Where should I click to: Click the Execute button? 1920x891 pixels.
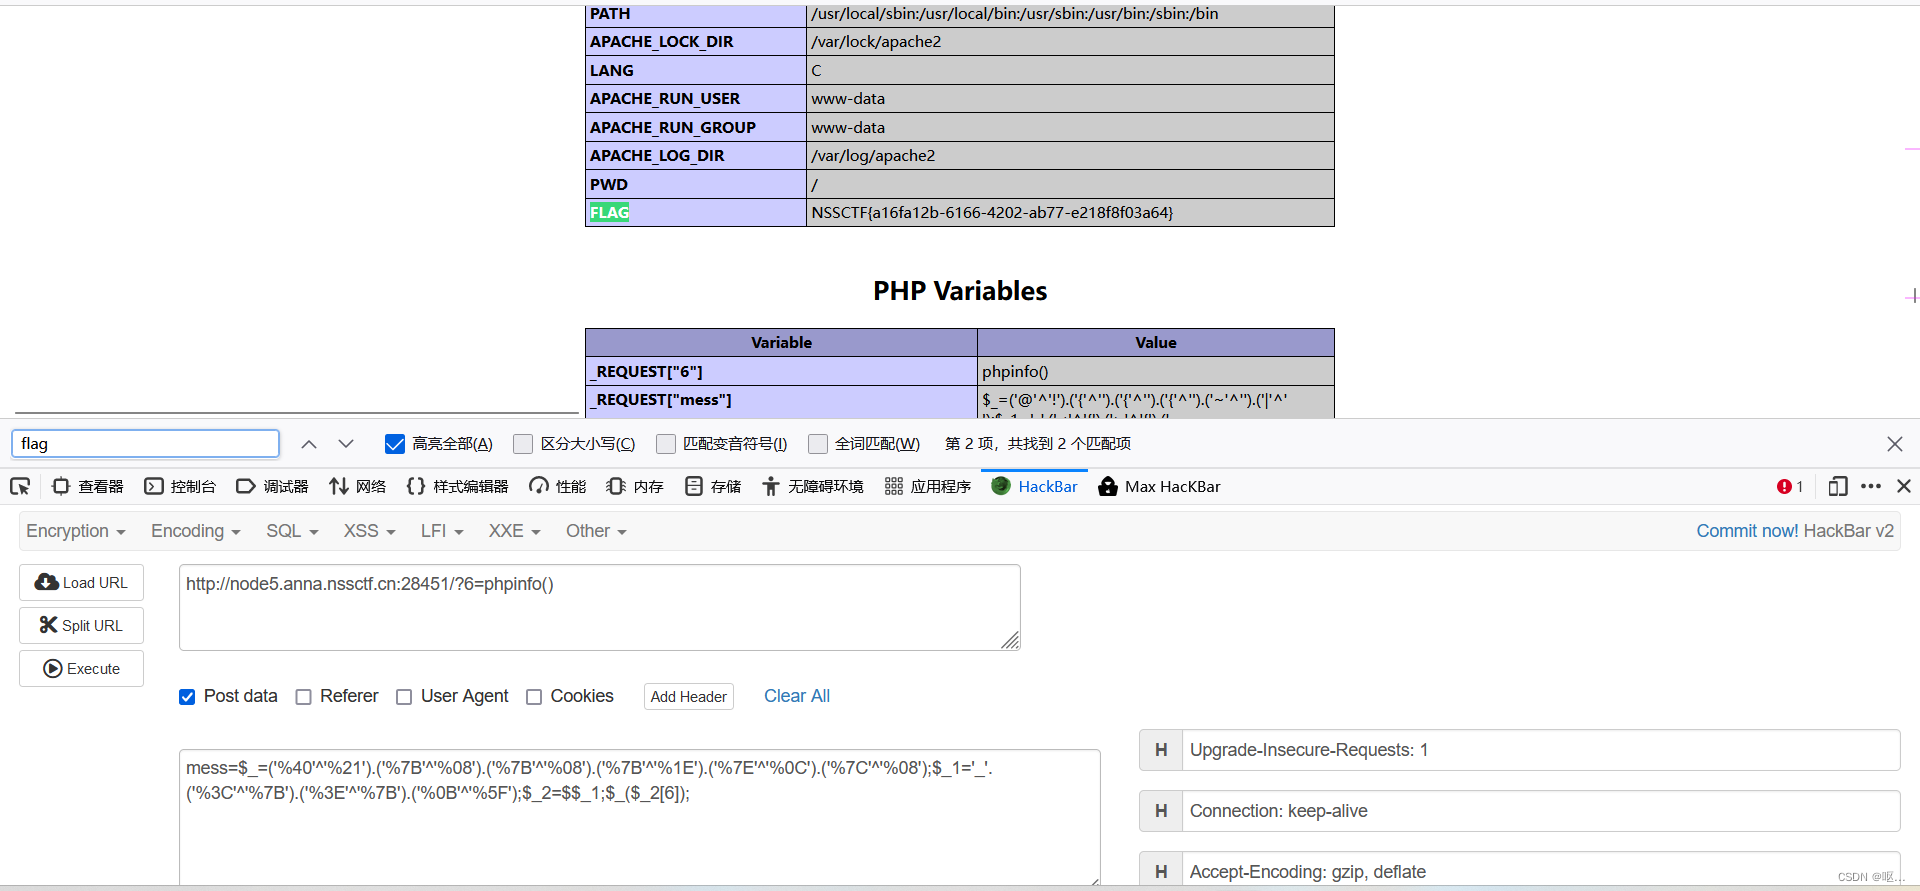pos(81,669)
